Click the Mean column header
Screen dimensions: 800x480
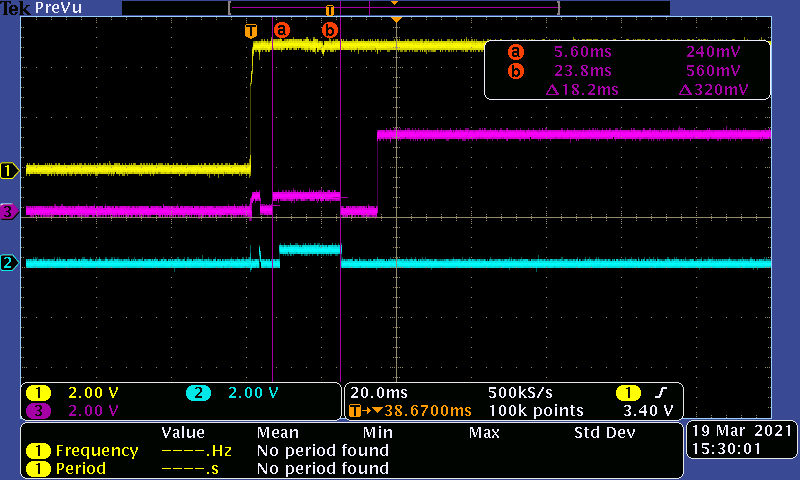pyautogui.click(x=277, y=433)
